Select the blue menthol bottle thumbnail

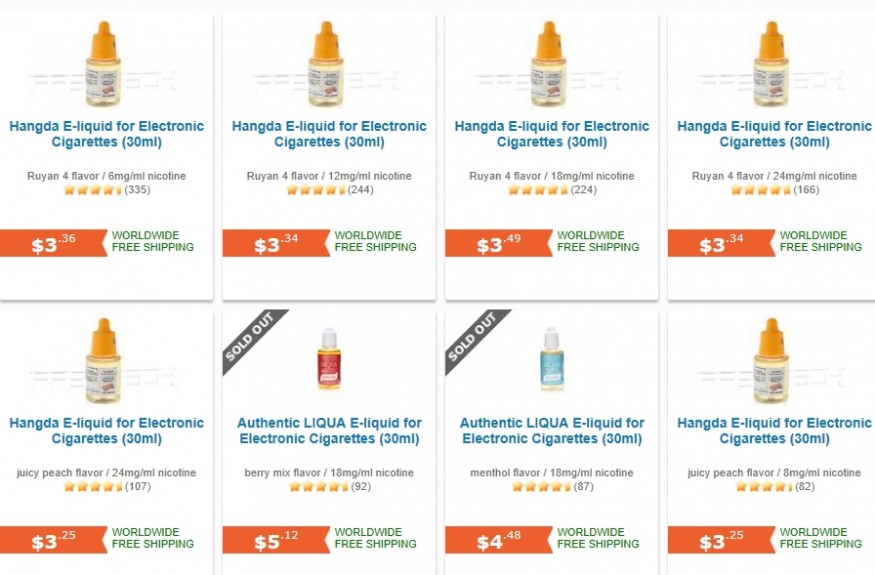[x=551, y=358]
